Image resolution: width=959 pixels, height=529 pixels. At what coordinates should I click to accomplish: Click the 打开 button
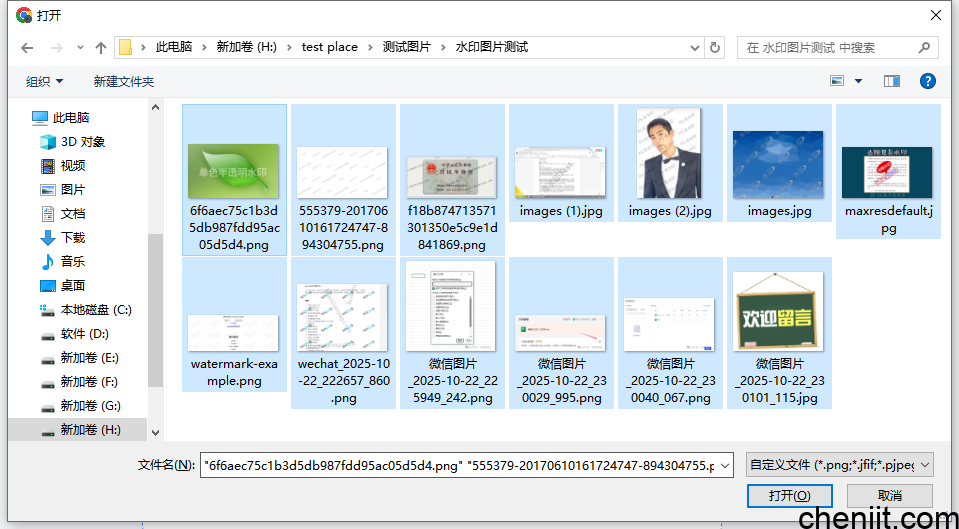(789, 496)
